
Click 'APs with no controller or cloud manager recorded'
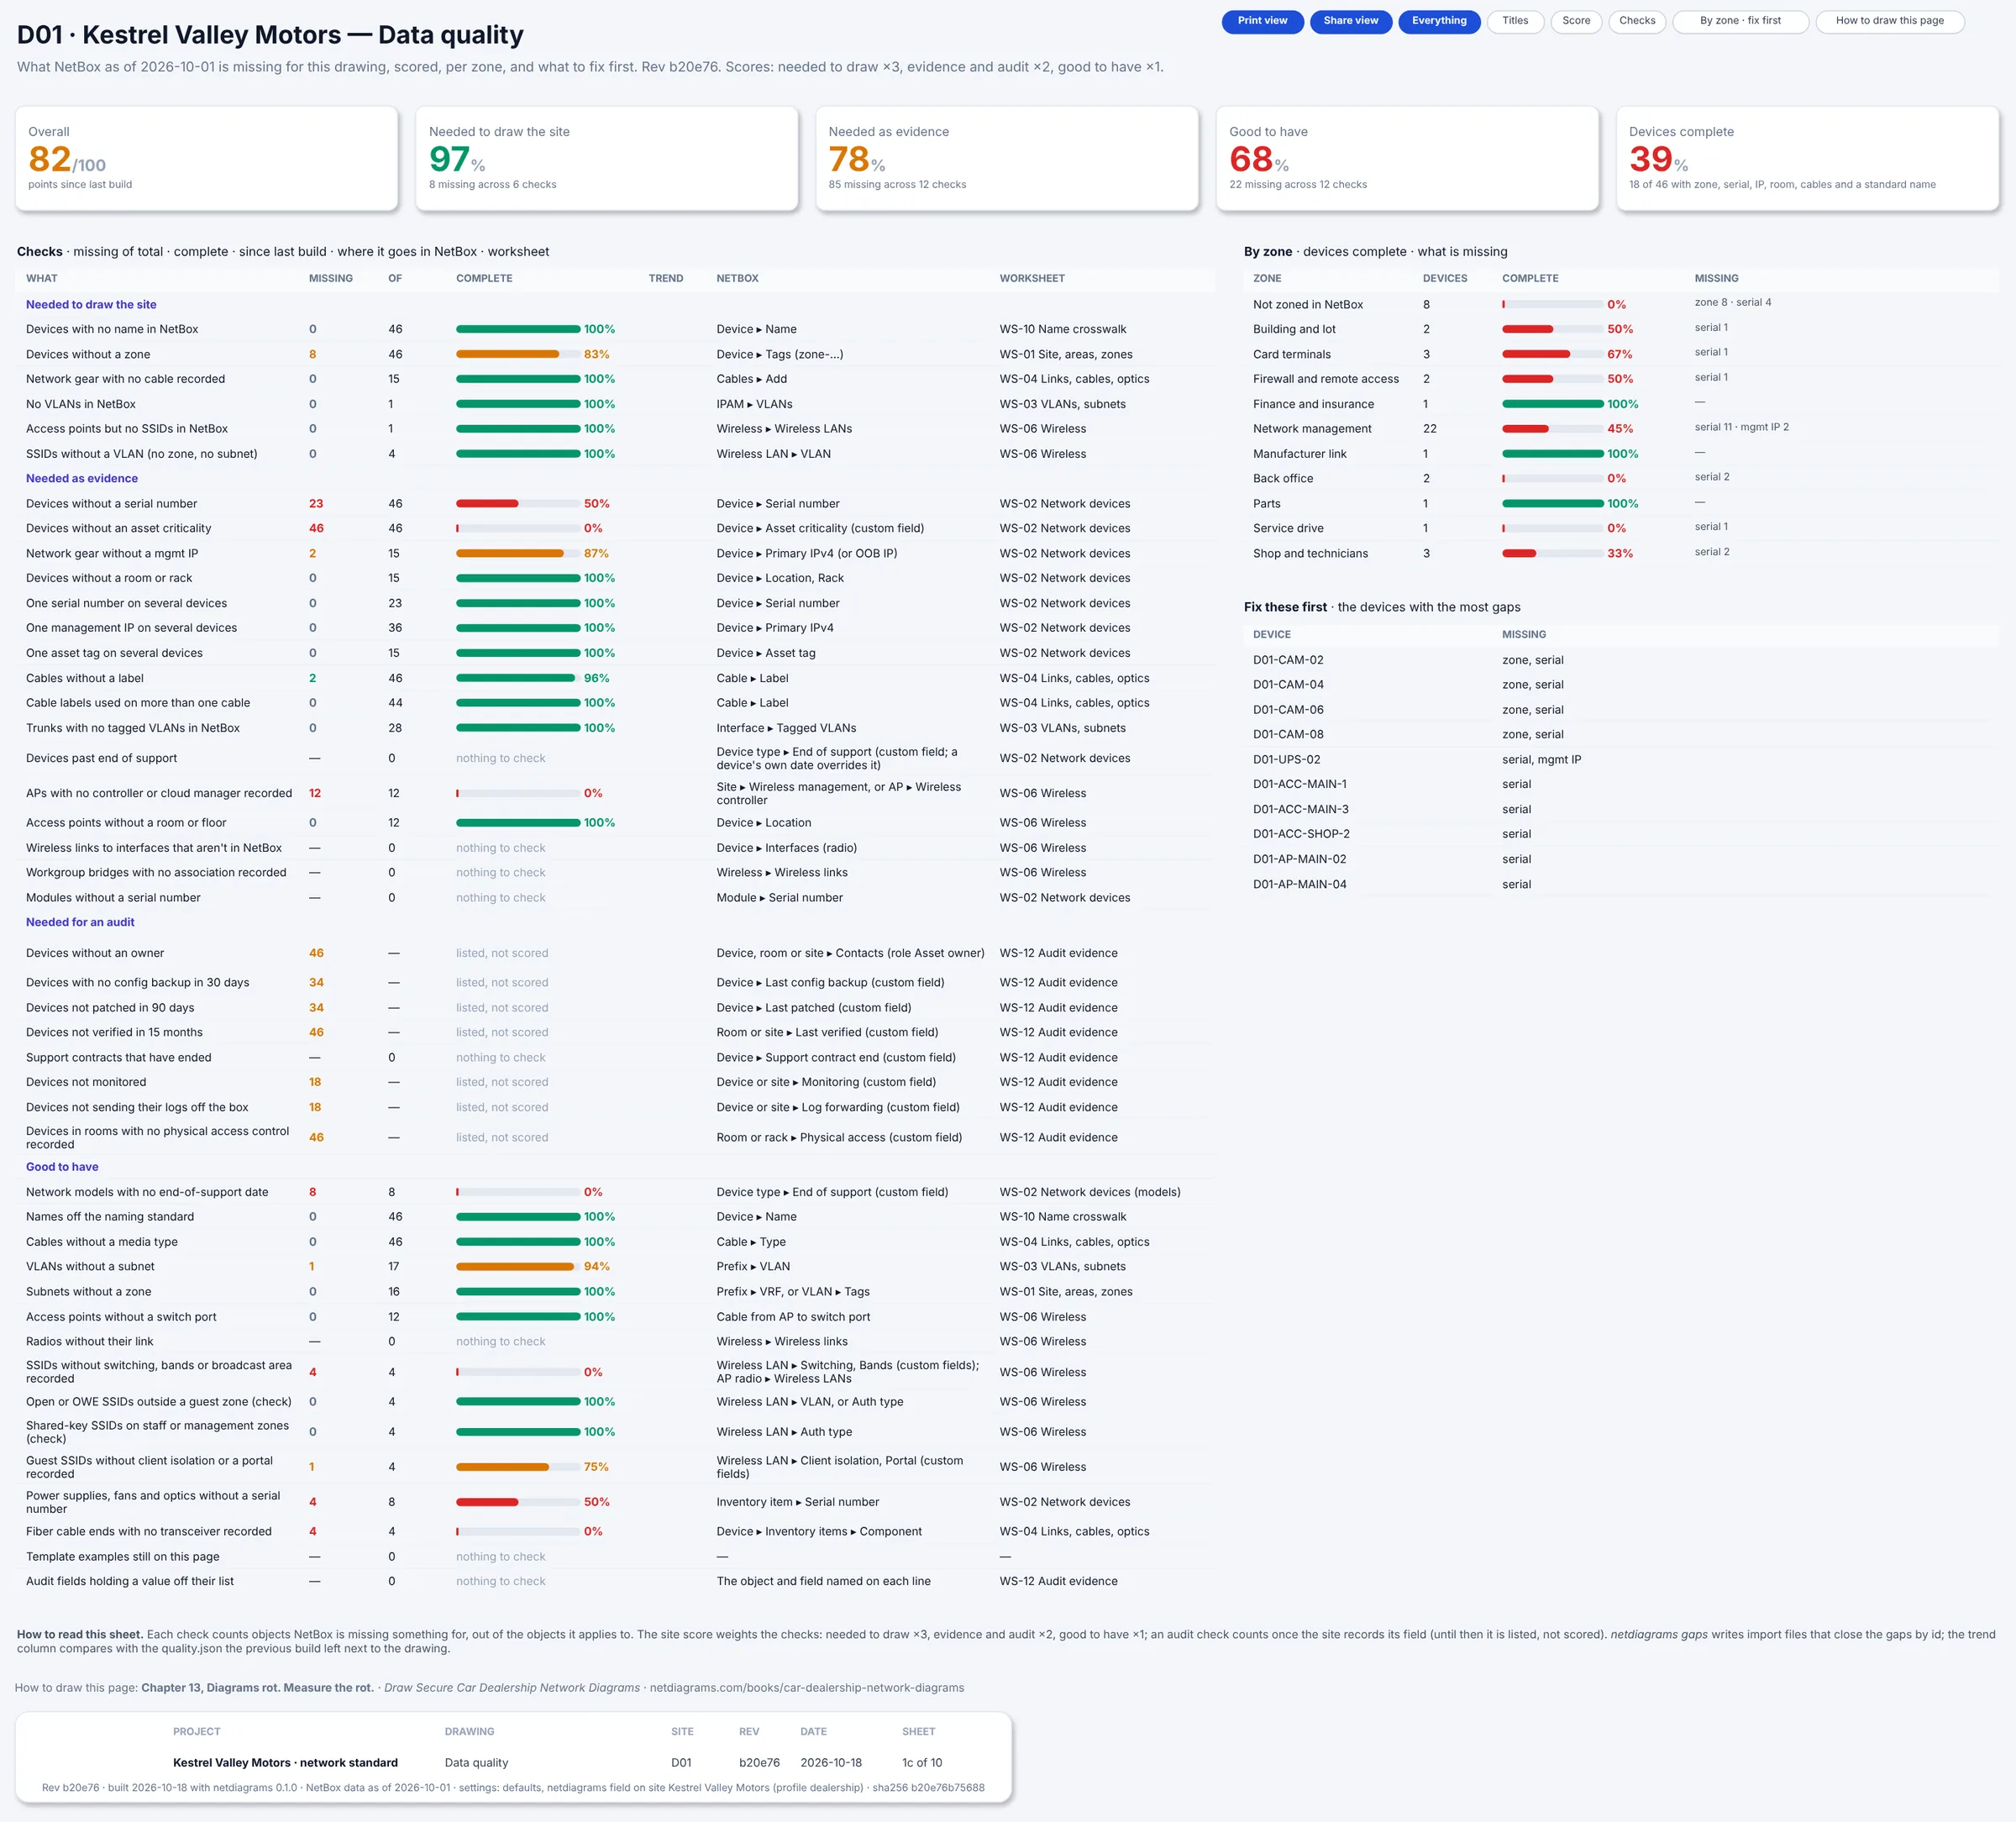click(x=159, y=794)
